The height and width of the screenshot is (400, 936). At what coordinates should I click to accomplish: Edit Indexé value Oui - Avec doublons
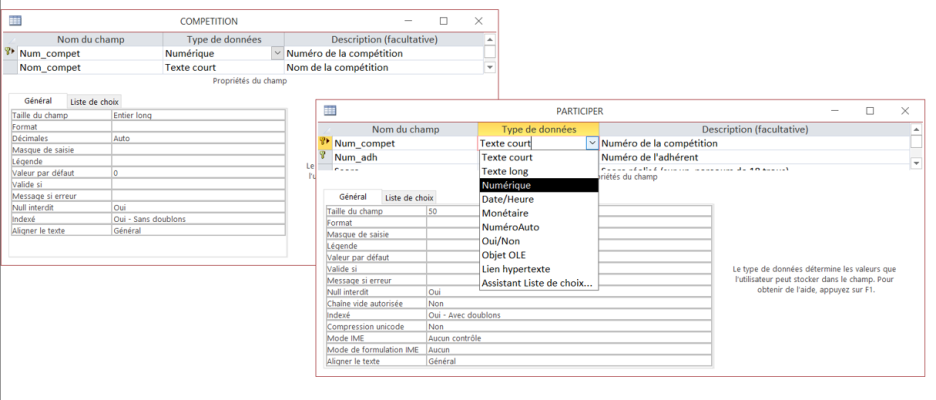(569, 315)
